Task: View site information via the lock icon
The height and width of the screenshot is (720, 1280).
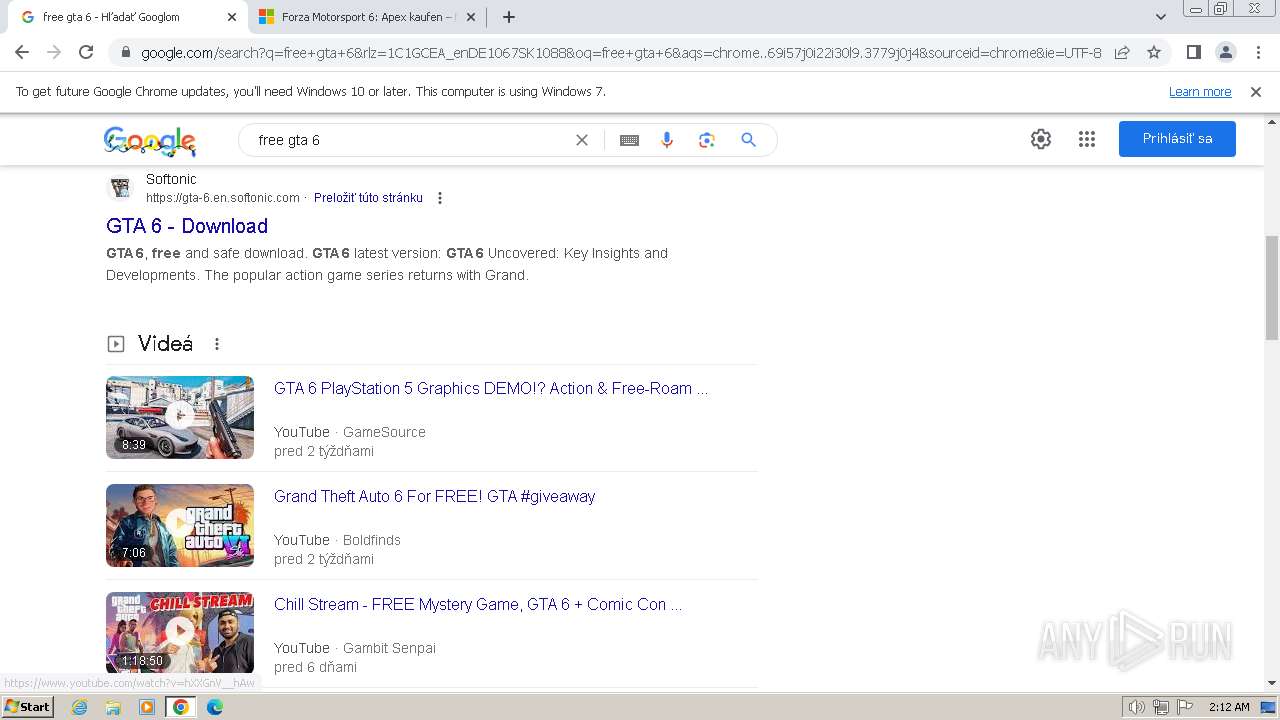Action: pos(126,53)
